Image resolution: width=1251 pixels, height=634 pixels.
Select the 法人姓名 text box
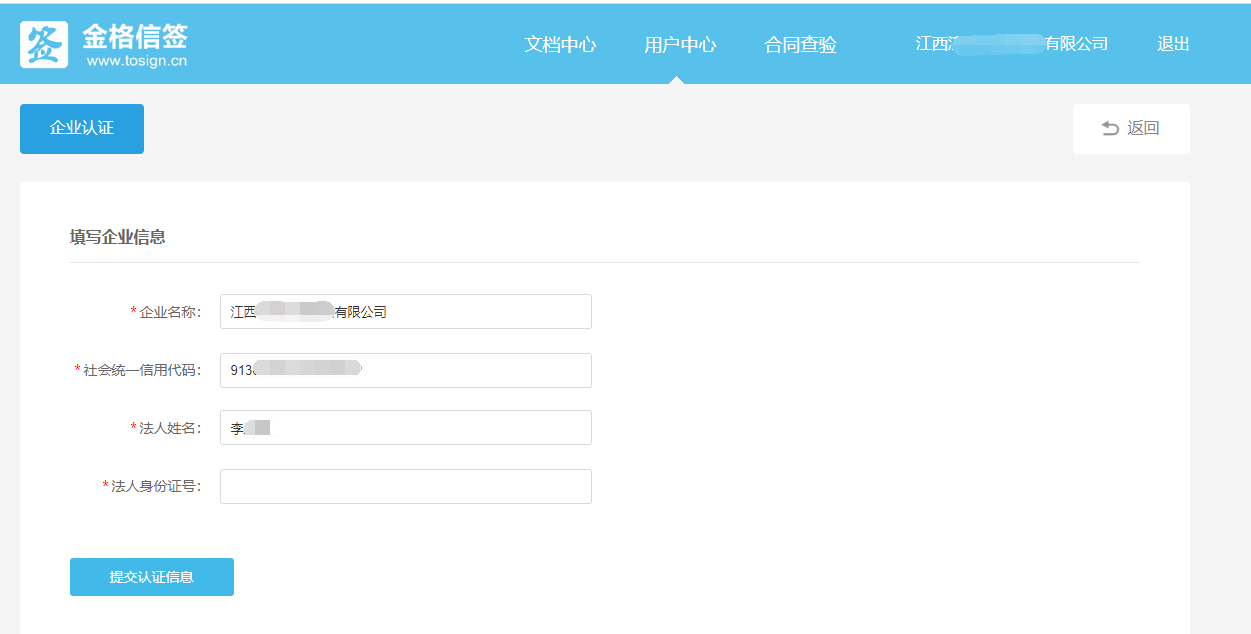click(405, 428)
